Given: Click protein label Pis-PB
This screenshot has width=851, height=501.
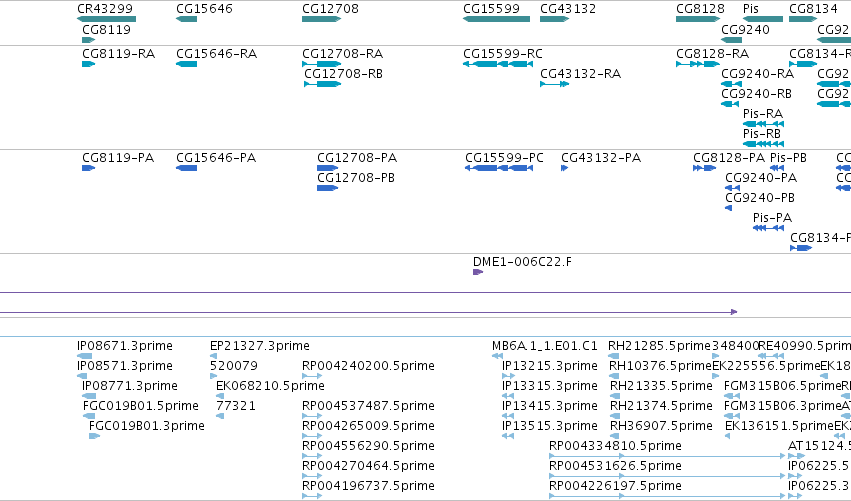Looking at the screenshot, I should [789, 158].
